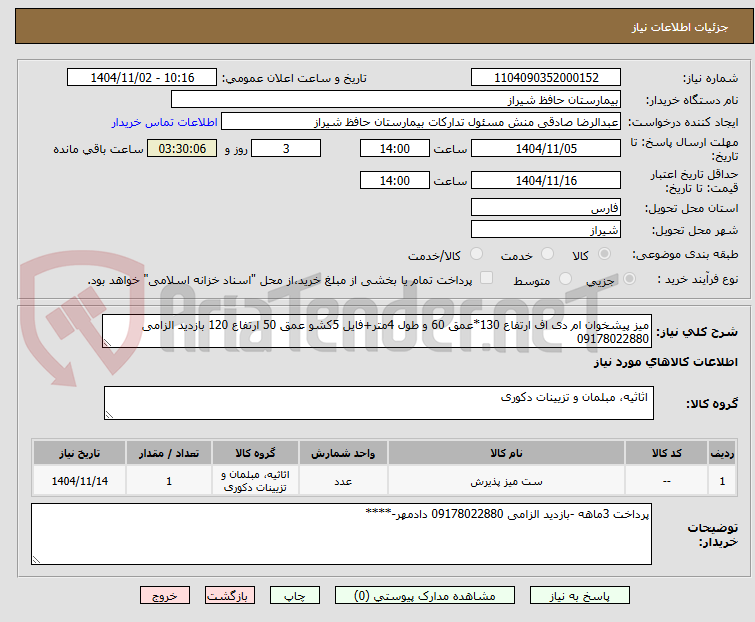755x622 pixels.
Task: Click the 'نام کالا' column header
Action: point(507,453)
